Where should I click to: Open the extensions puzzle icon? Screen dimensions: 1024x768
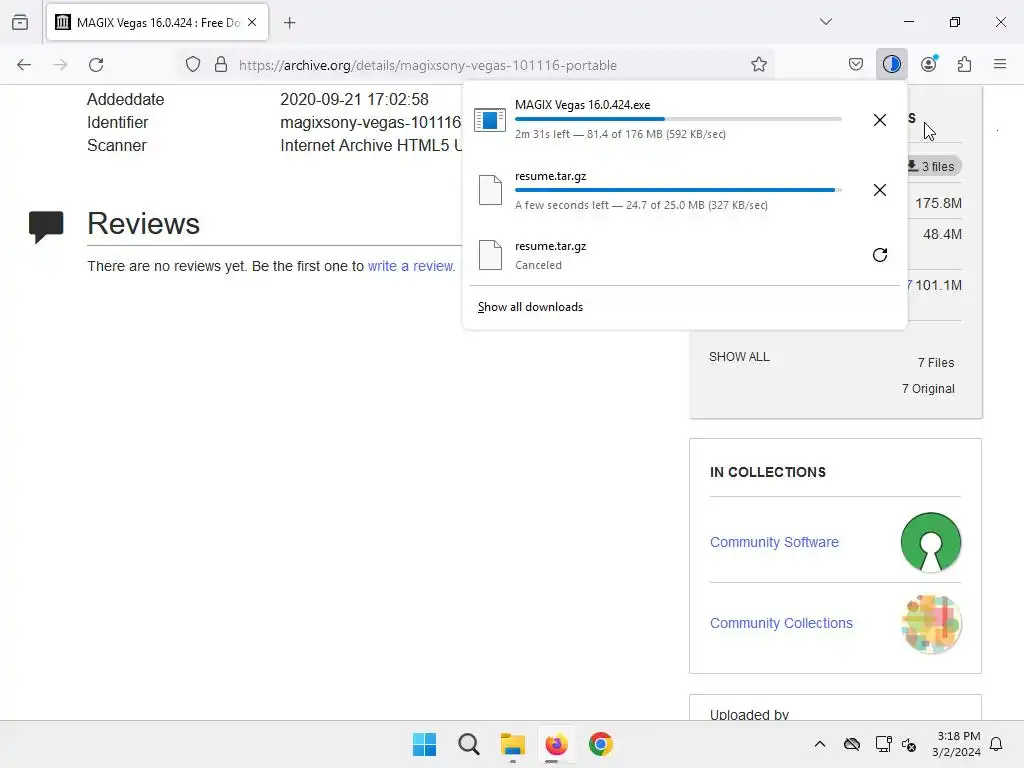(964, 64)
